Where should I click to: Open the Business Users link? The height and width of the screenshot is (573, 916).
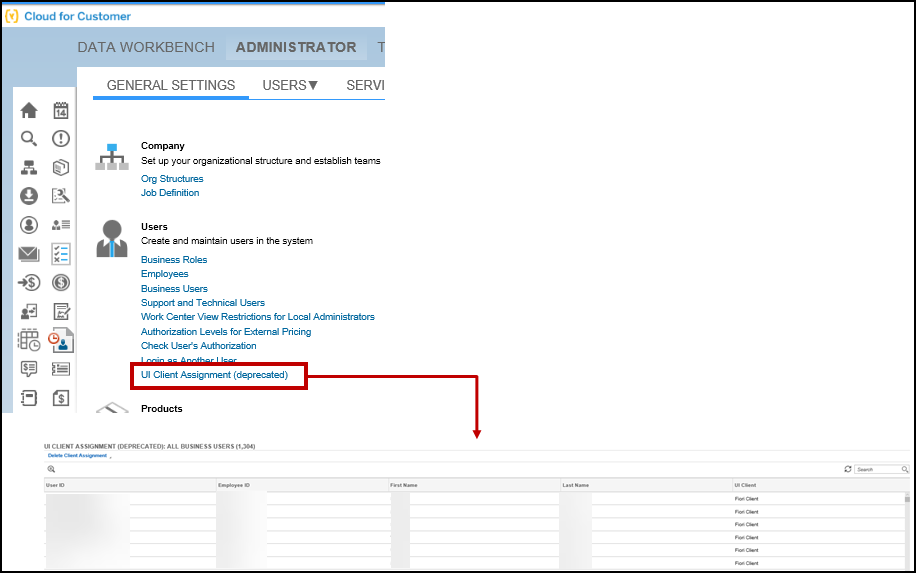pyautogui.click(x=174, y=289)
